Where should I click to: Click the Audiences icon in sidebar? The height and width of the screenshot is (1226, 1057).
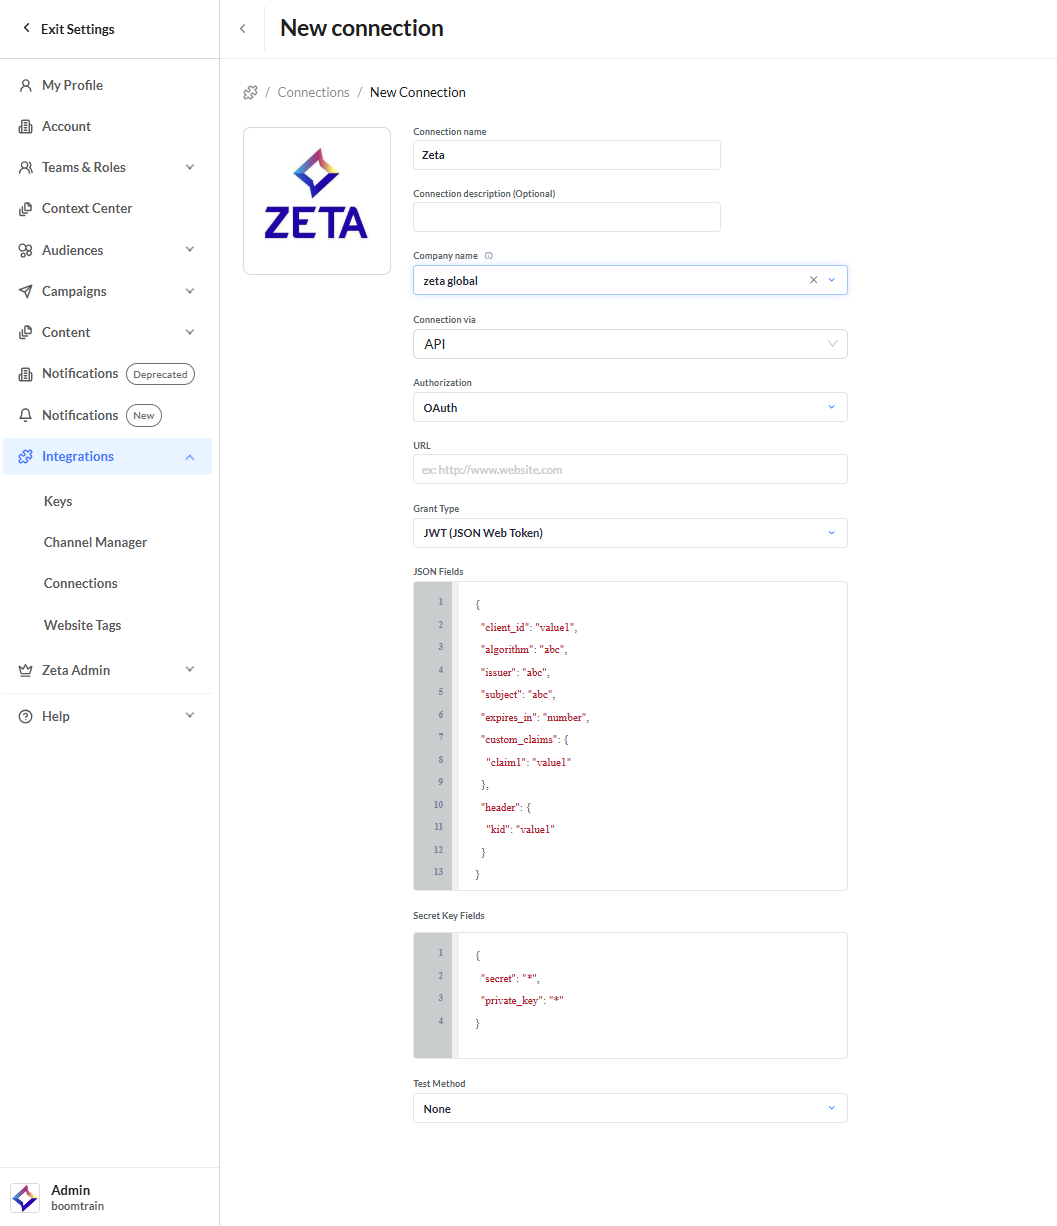[26, 250]
